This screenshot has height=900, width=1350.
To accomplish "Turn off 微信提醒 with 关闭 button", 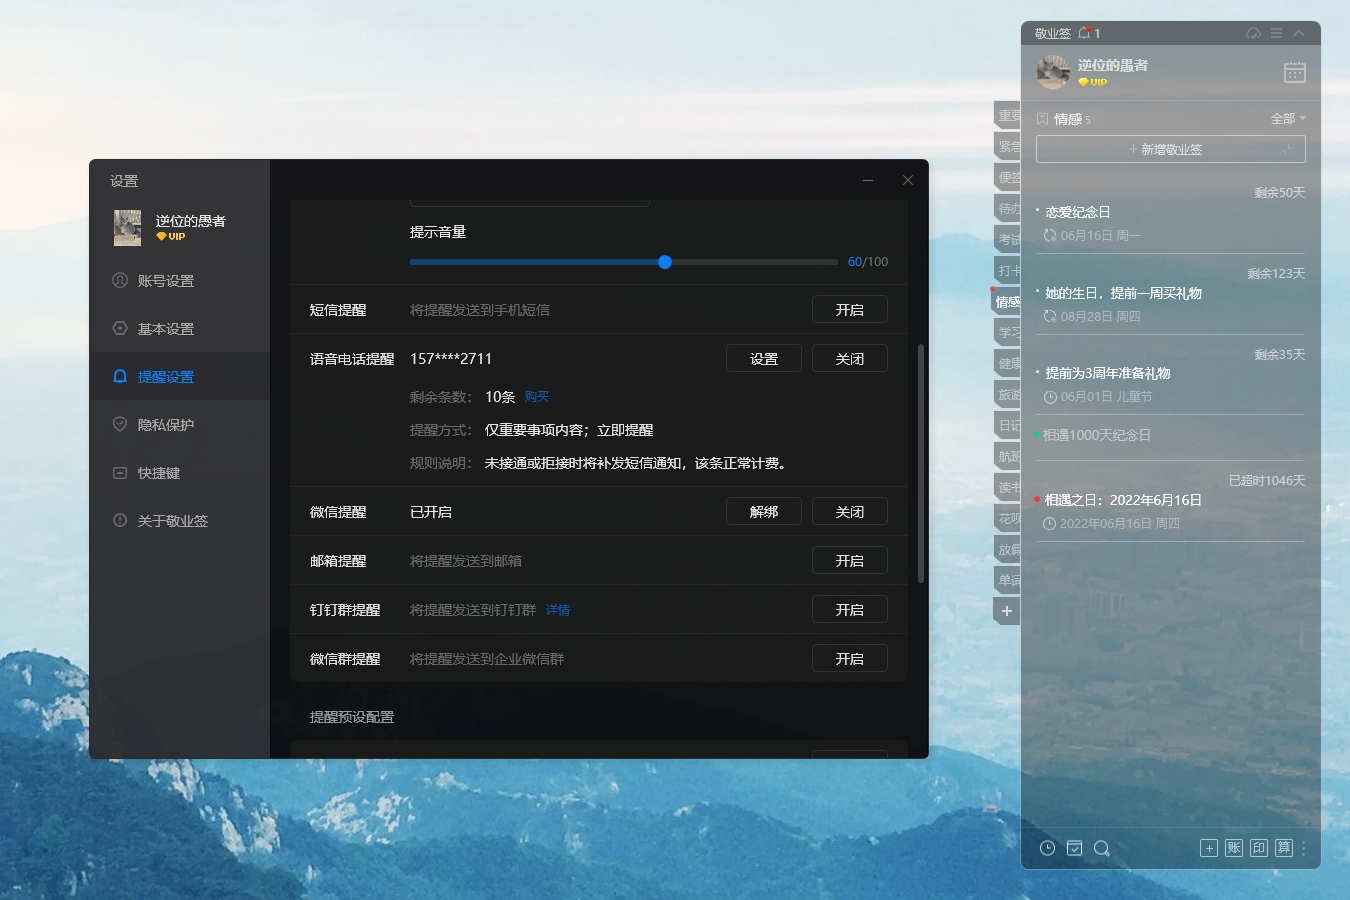I will [x=849, y=512].
